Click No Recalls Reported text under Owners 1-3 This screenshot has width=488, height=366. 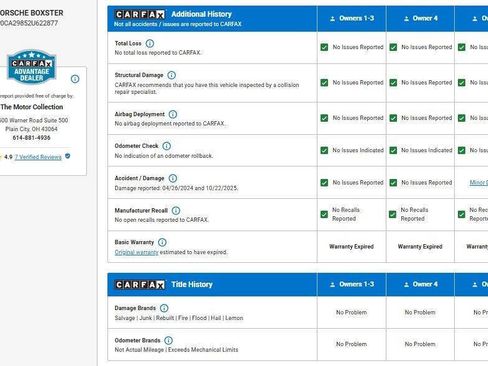click(346, 214)
